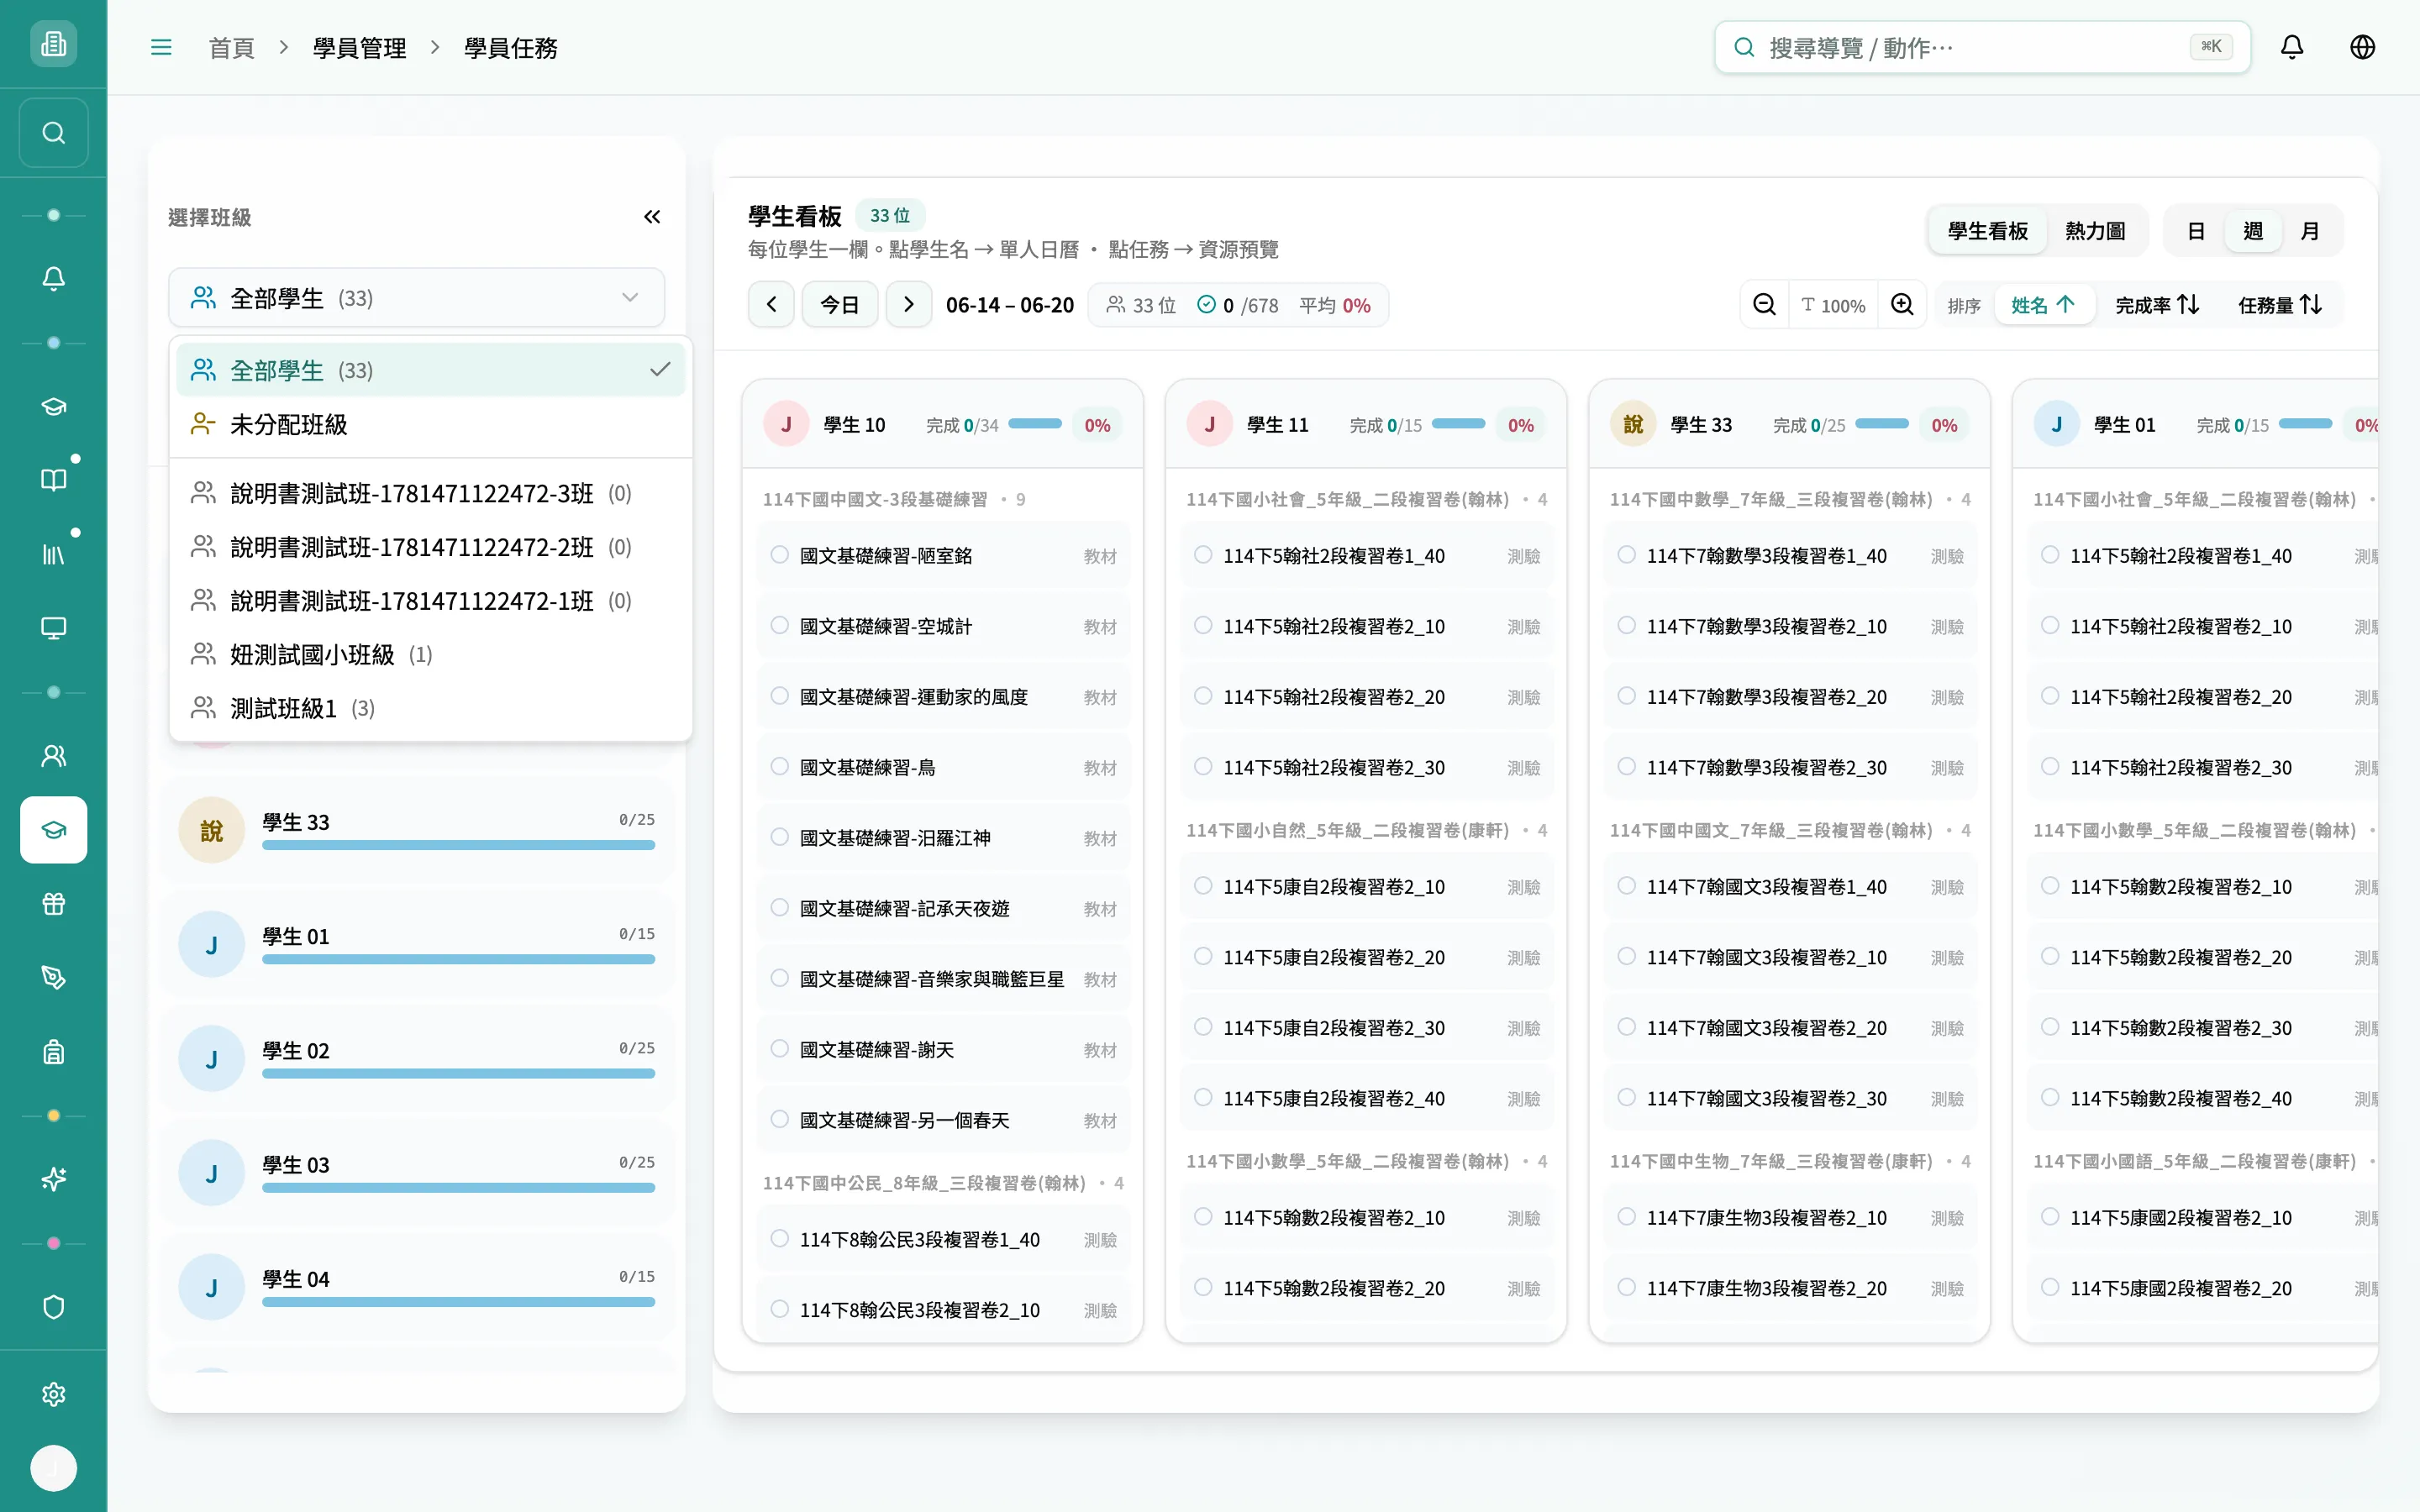Open the top-bar notification bell

pyautogui.click(x=2291, y=47)
